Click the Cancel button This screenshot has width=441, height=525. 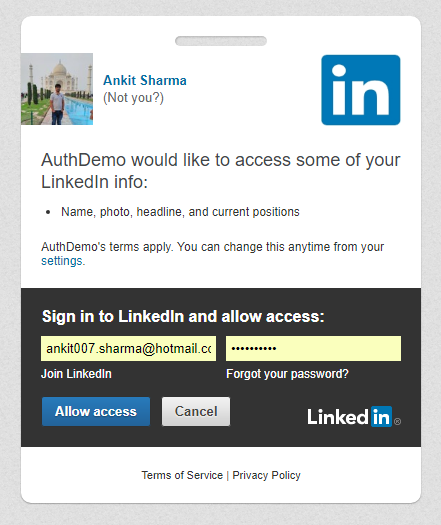coord(196,411)
